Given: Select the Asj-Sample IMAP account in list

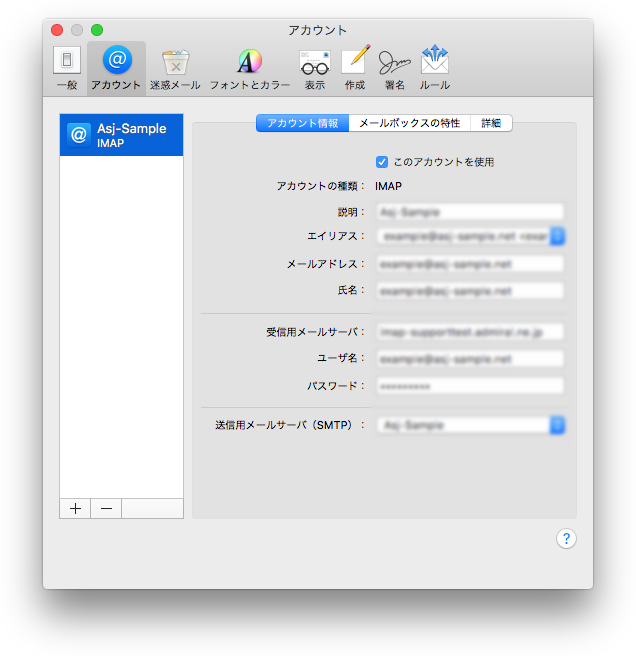Looking at the screenshot, I should coord(121,135).
